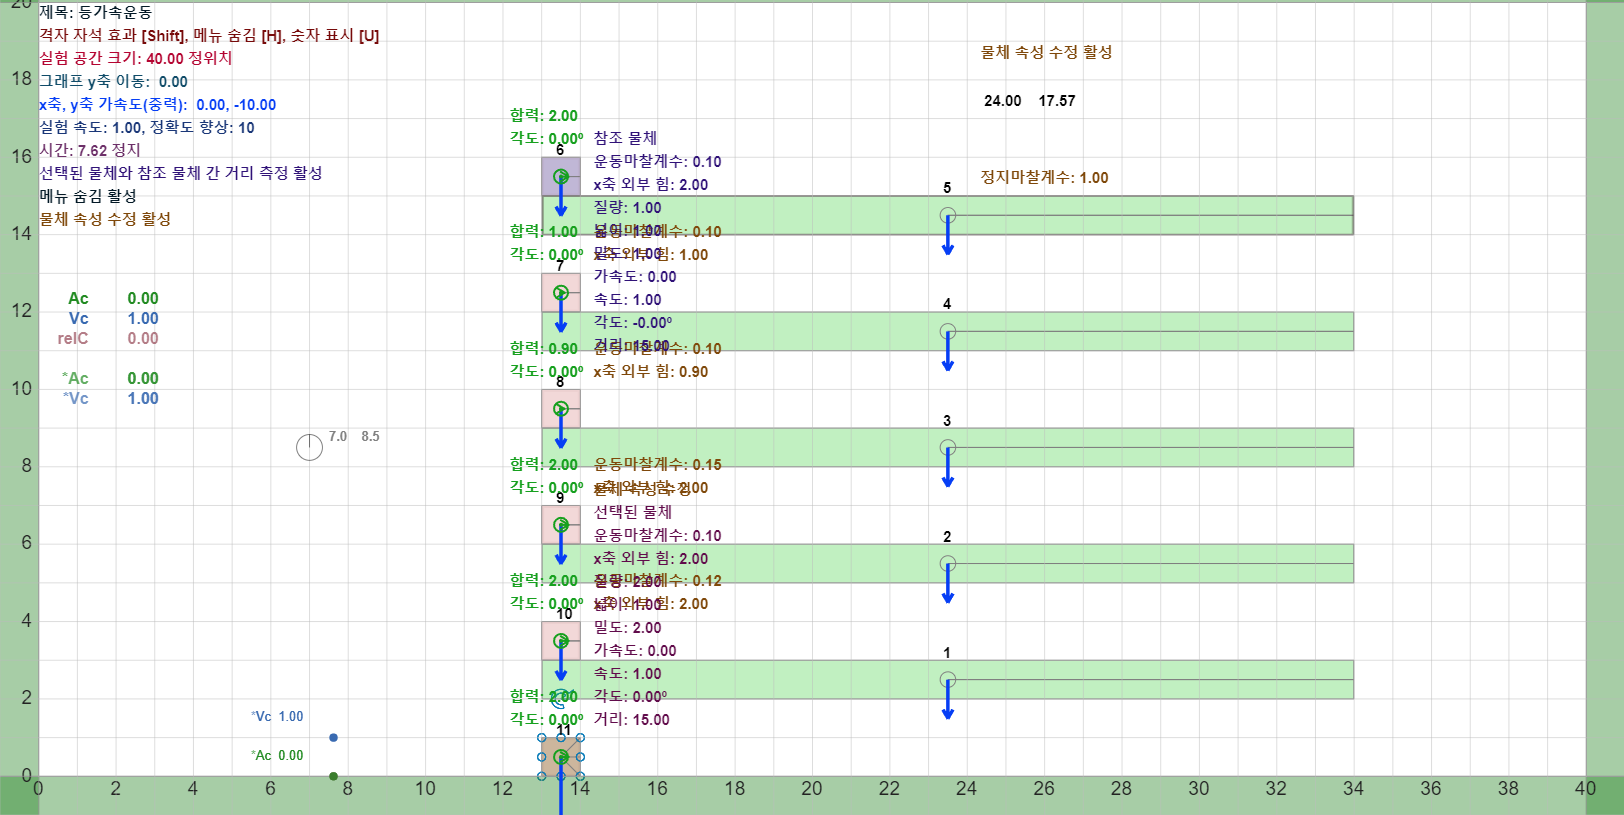Click the clock icon beside 7.0 8.5
This screenshot has width=1624, height=815.
coord(310,447)
